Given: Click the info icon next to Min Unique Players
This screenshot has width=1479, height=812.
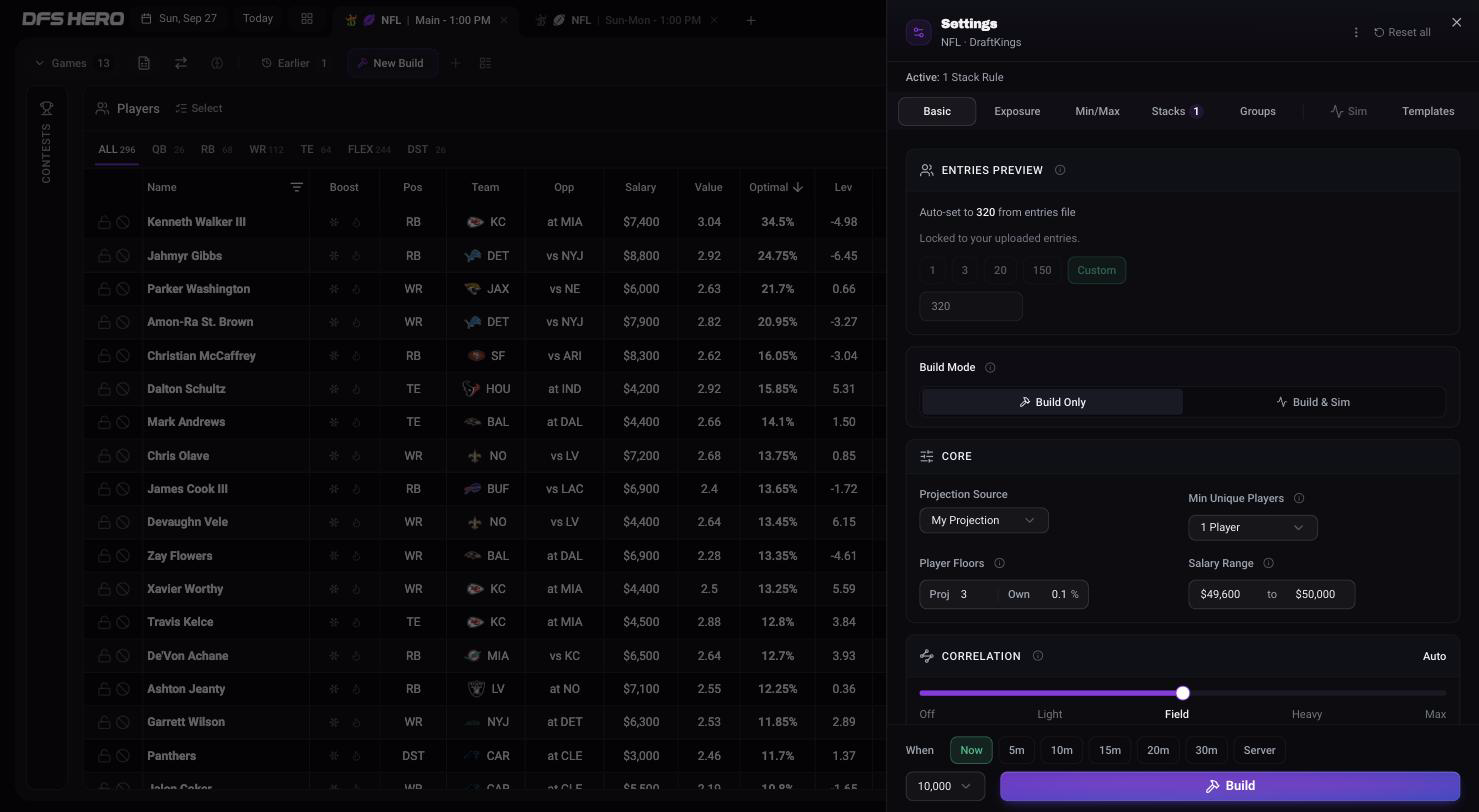Looking at the screenshot, I should pyautogui.click(x=1299, y=498).
